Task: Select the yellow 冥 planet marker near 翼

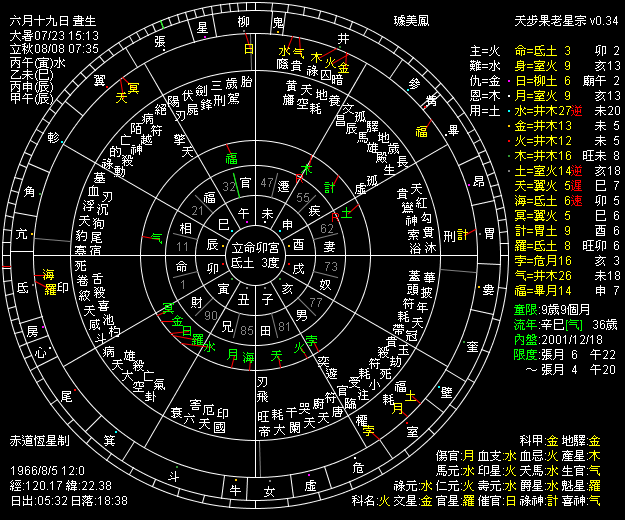Action: click(134, 90)
